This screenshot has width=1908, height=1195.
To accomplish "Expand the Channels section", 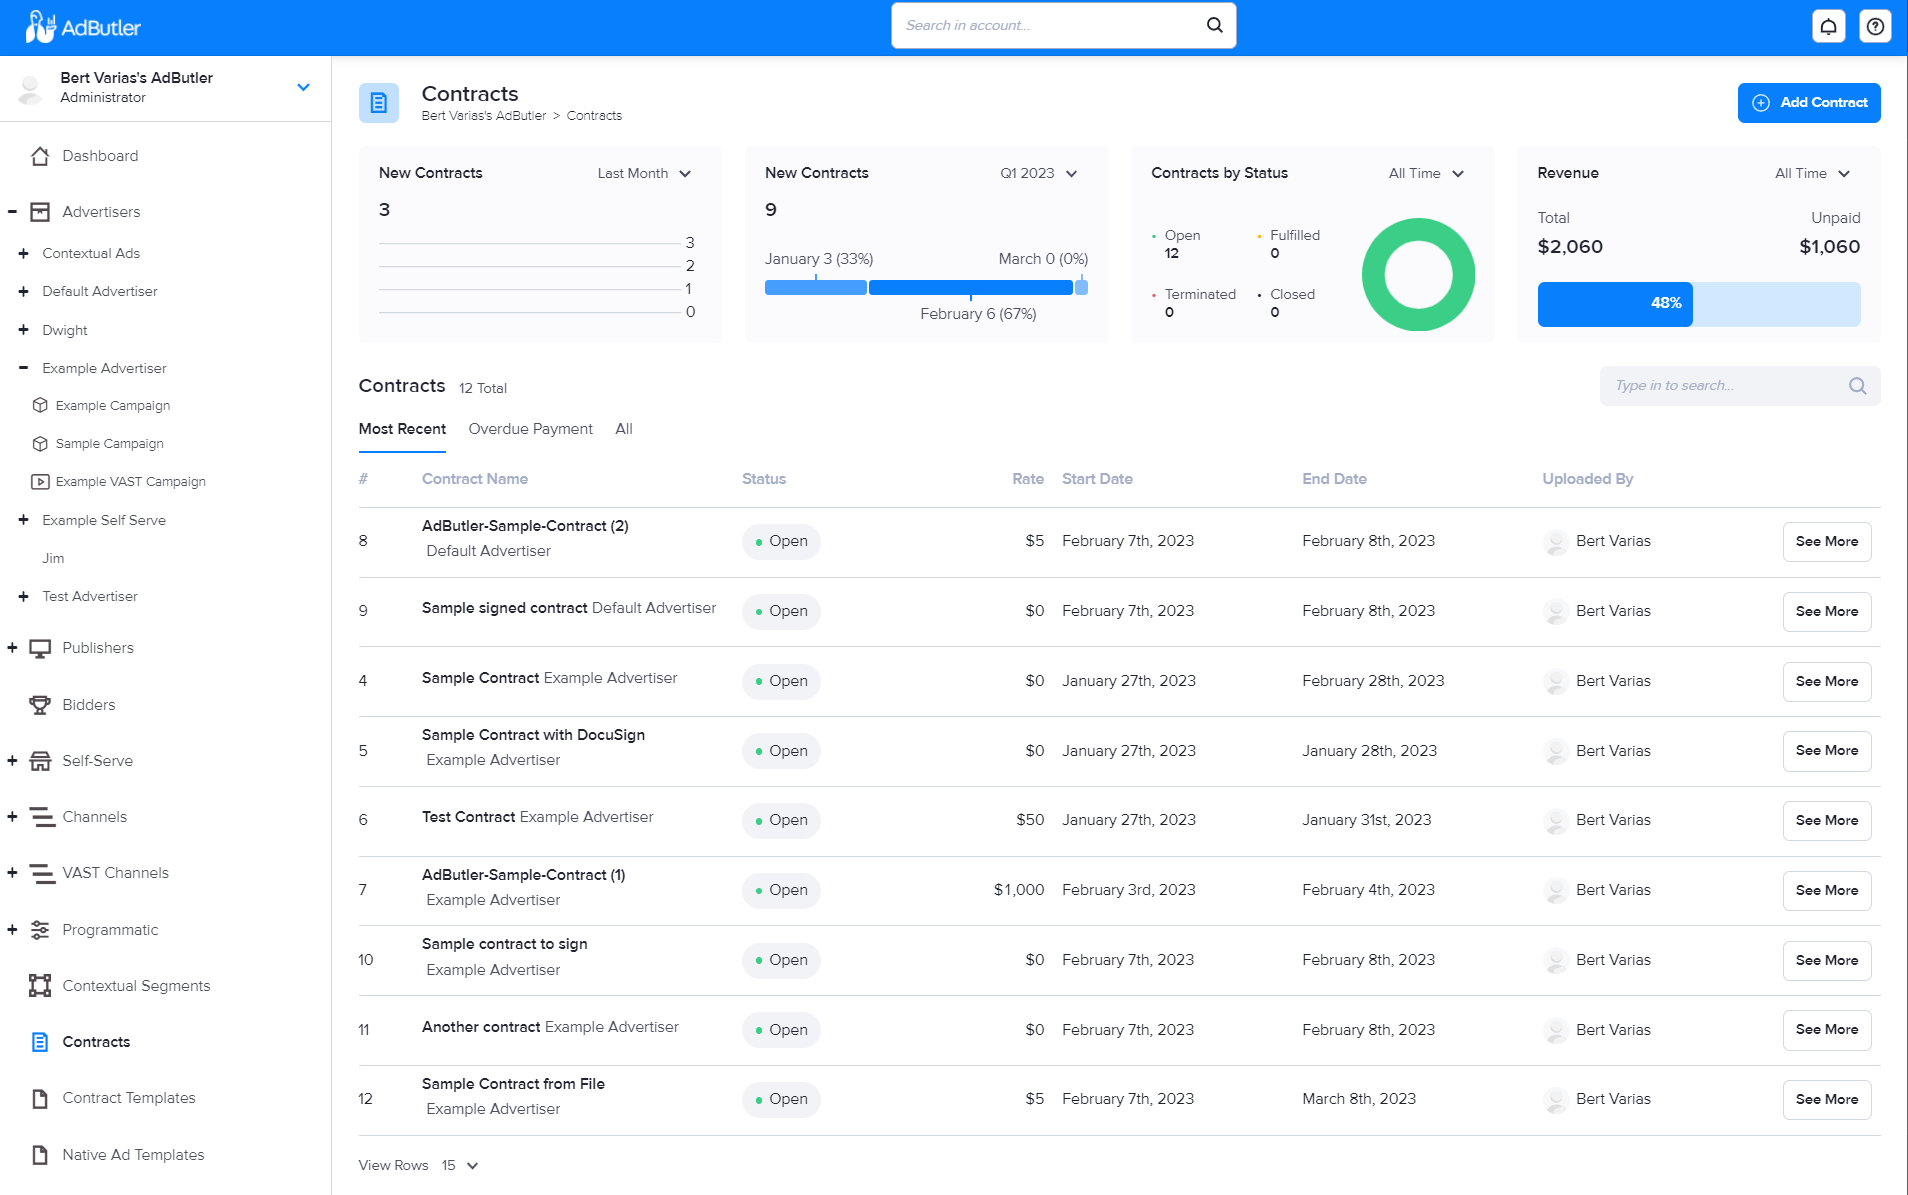I will tap(12, 816).
